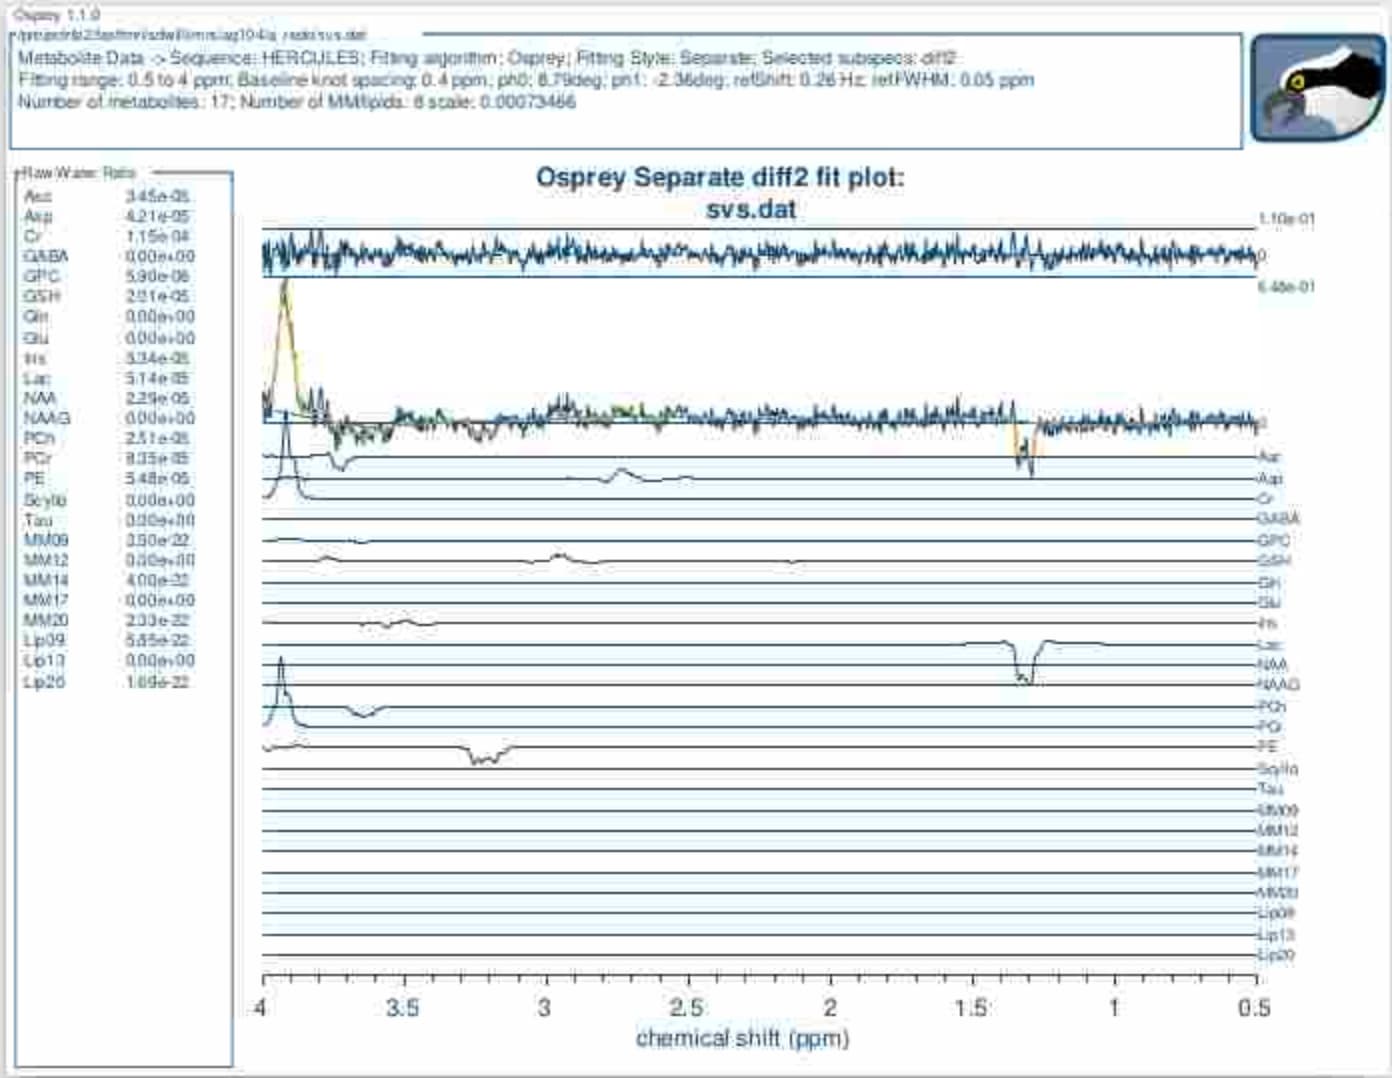Click the Lac entry in the ratio list
The width and height of the screenshot is (1392, 1078).
tap(37, 378)
